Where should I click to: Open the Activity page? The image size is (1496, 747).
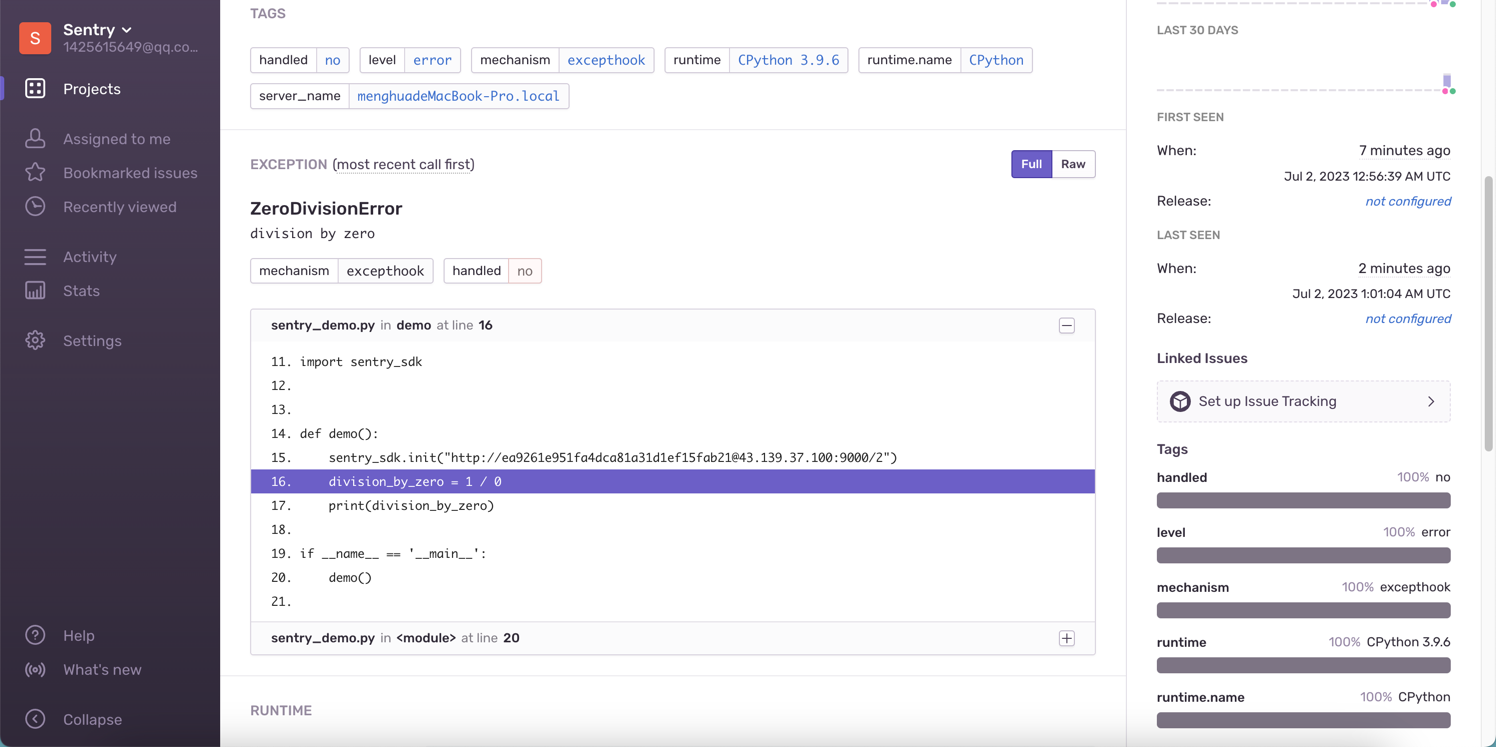click(89, 257)
